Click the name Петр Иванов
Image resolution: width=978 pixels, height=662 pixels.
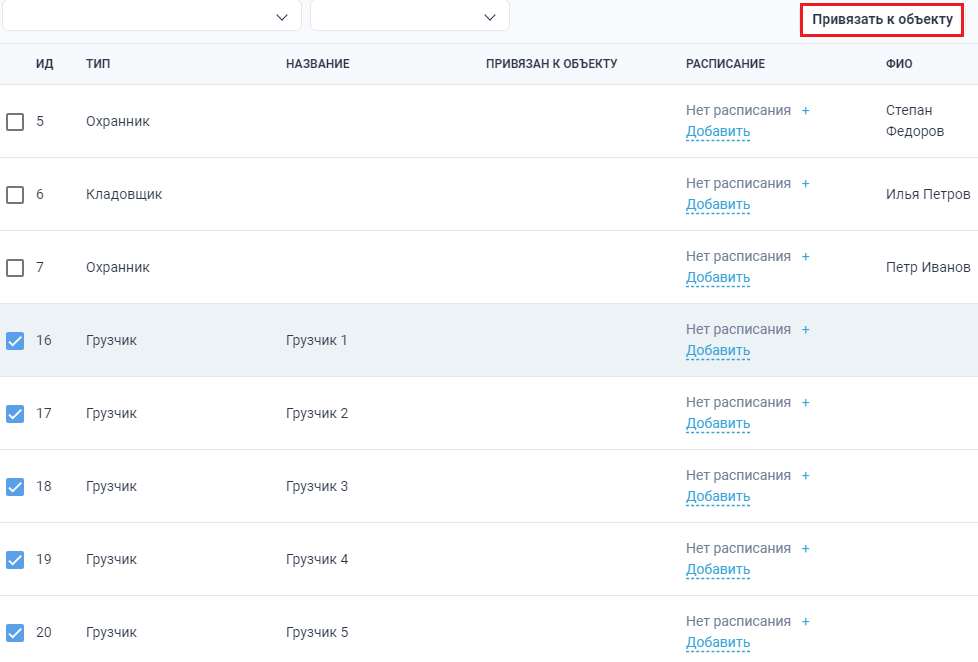pos(928,268)
